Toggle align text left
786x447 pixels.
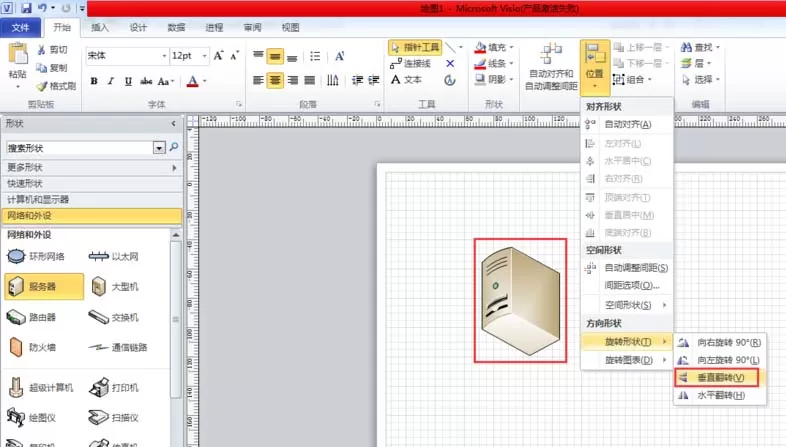coord(258,80)
